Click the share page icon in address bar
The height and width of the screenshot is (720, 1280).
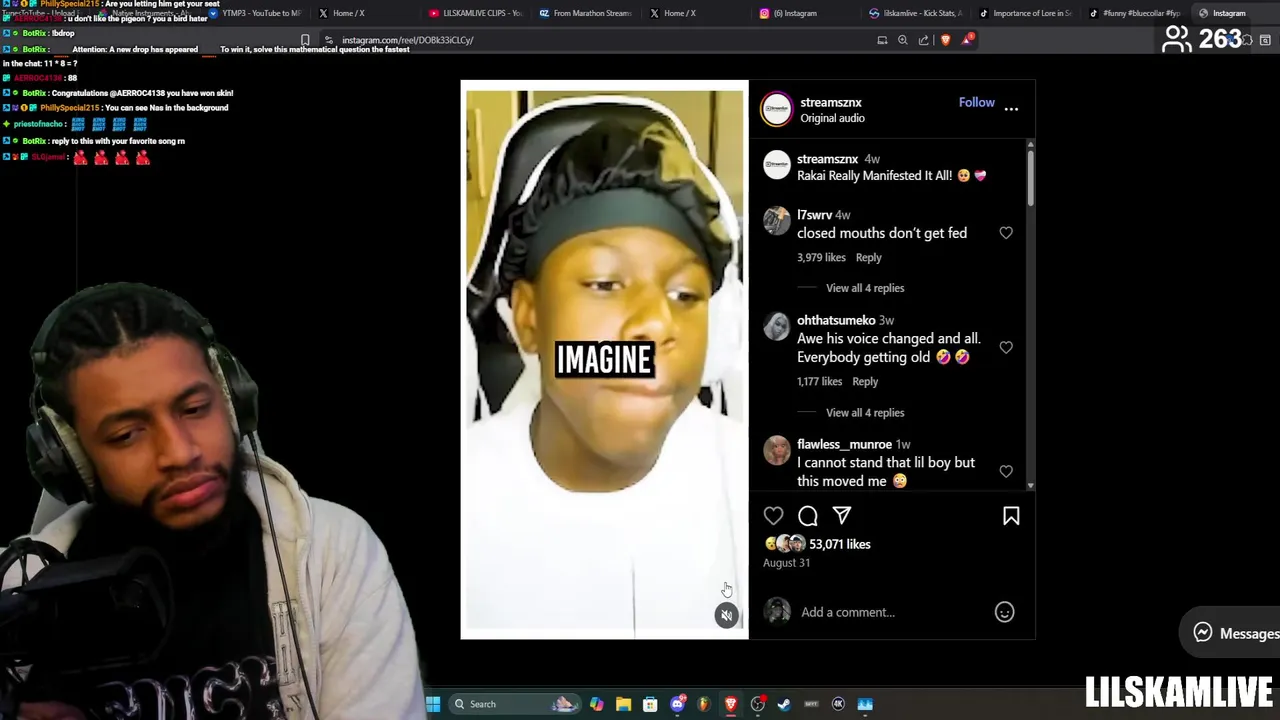tap(924, 40)
